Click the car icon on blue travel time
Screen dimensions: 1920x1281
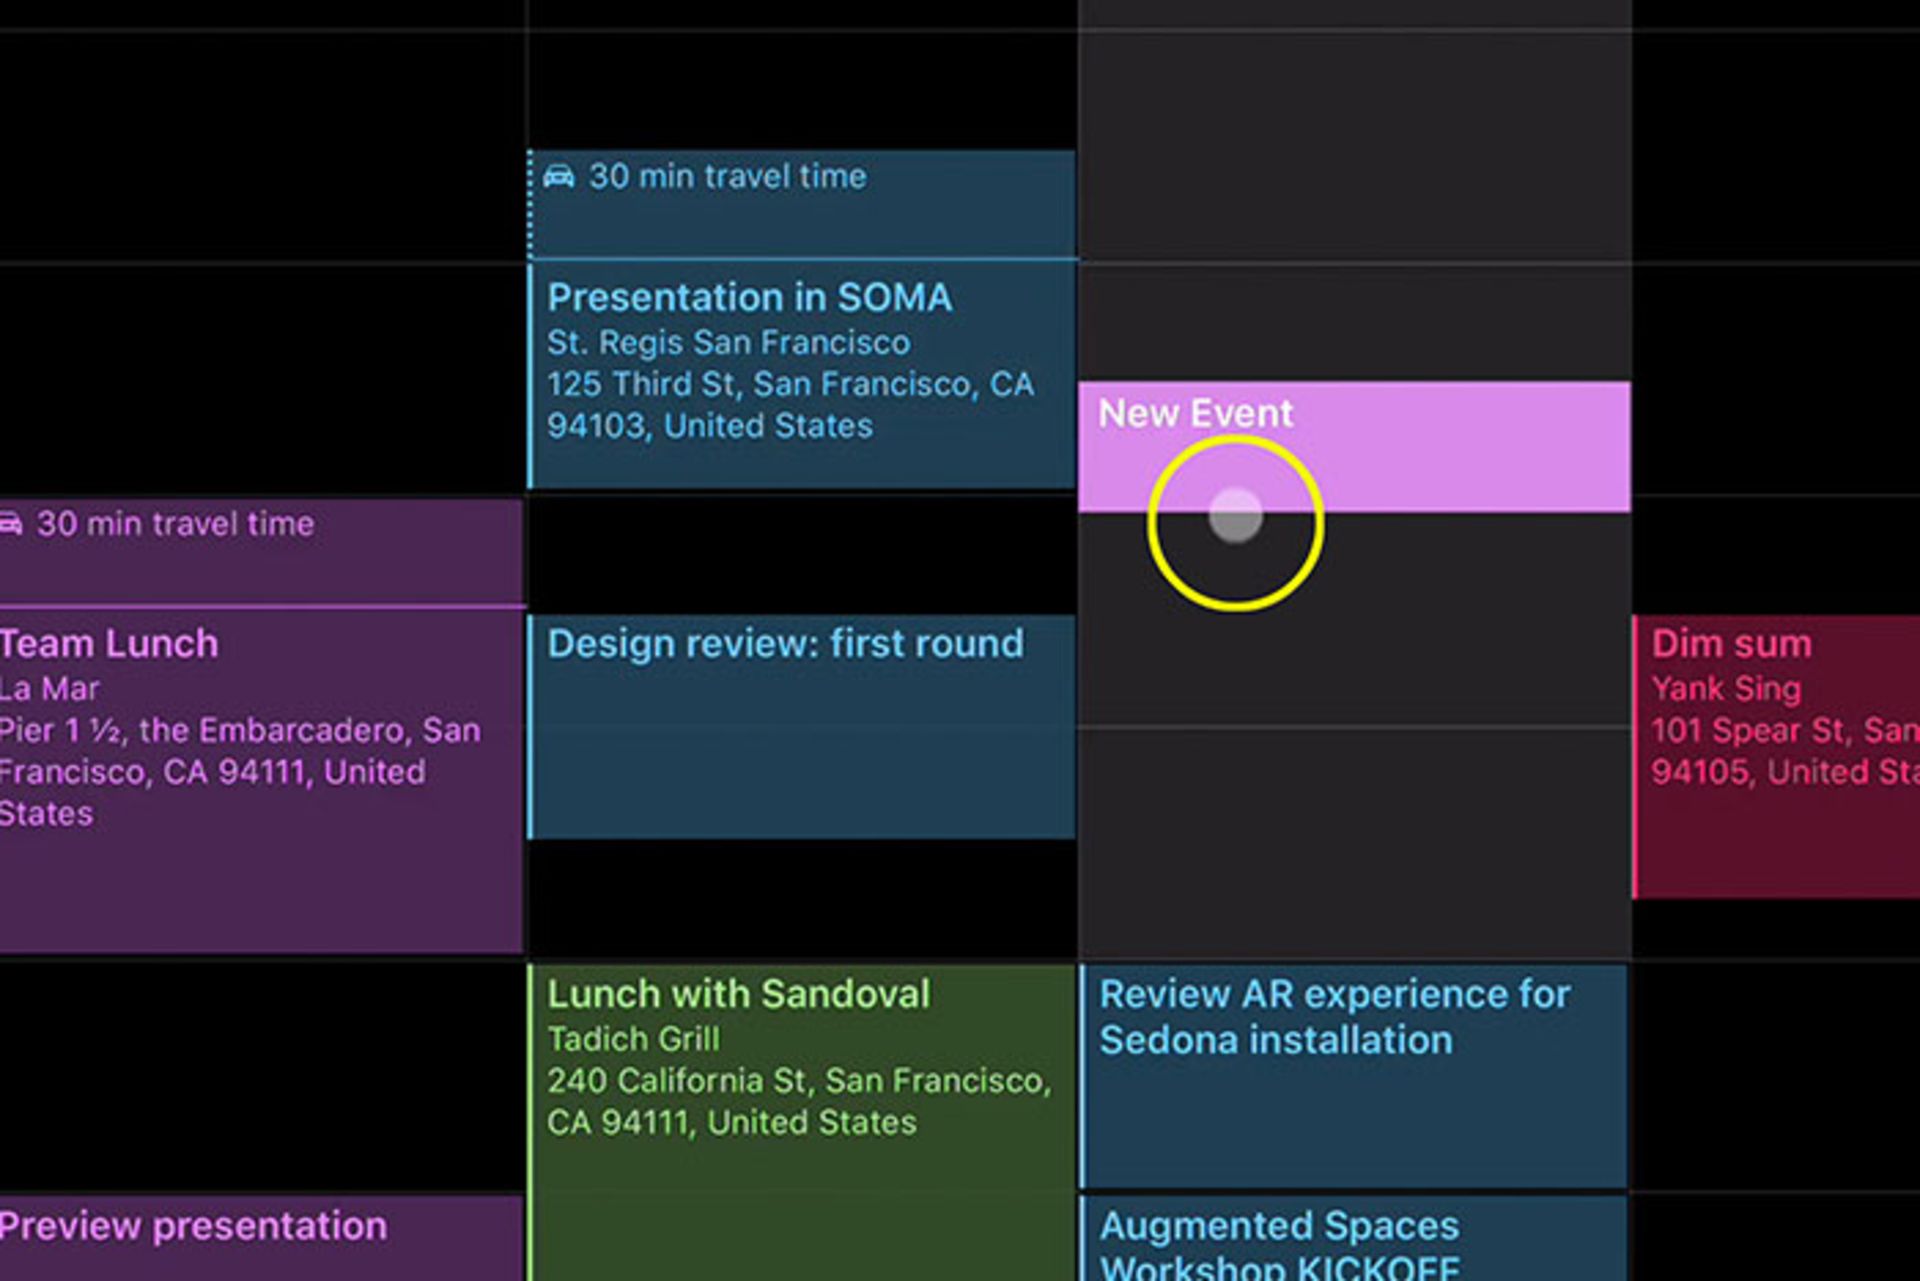pyautogui.click(x=559, y=177)
